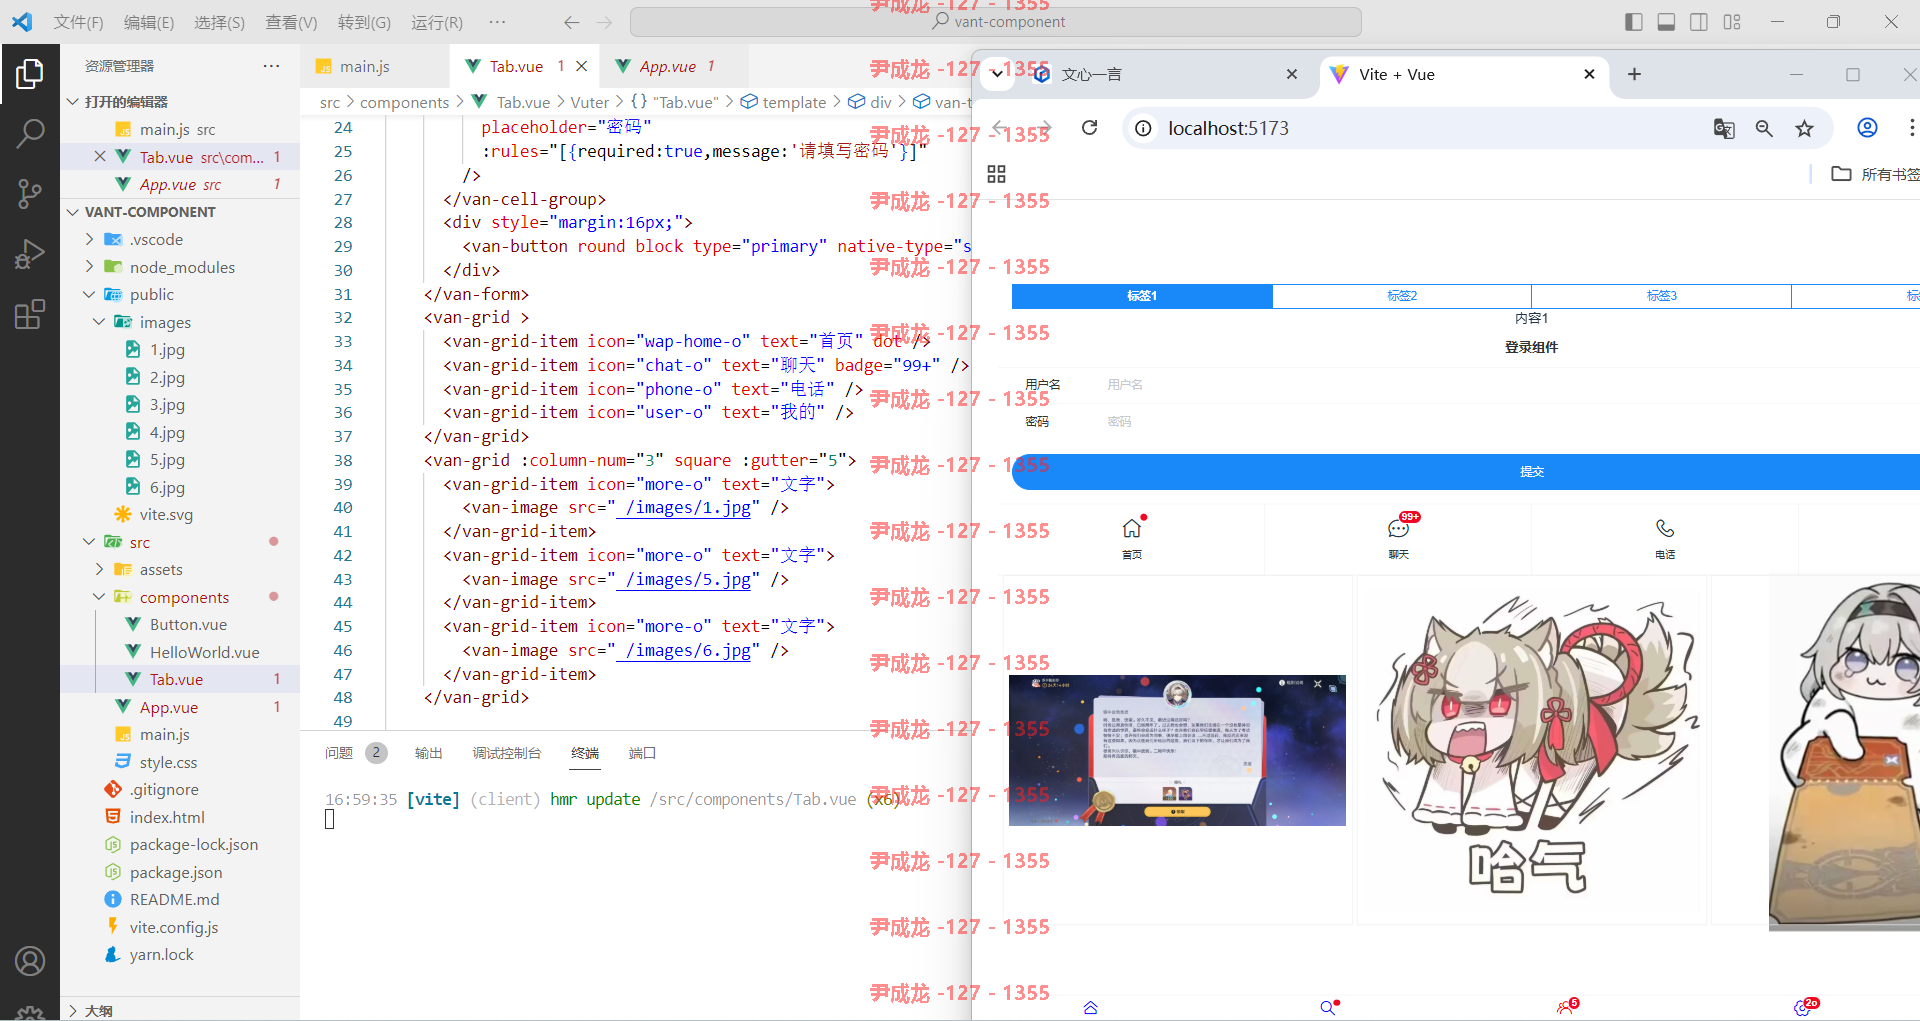Open the 查看(V) menu
The height and width of the screenshot is (1021, 1920).
[x=291, y=22]
